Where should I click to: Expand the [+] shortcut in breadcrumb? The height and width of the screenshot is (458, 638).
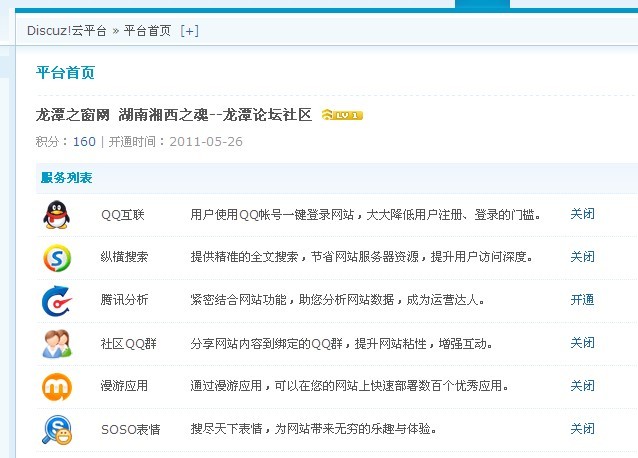[x=190, y=31]
